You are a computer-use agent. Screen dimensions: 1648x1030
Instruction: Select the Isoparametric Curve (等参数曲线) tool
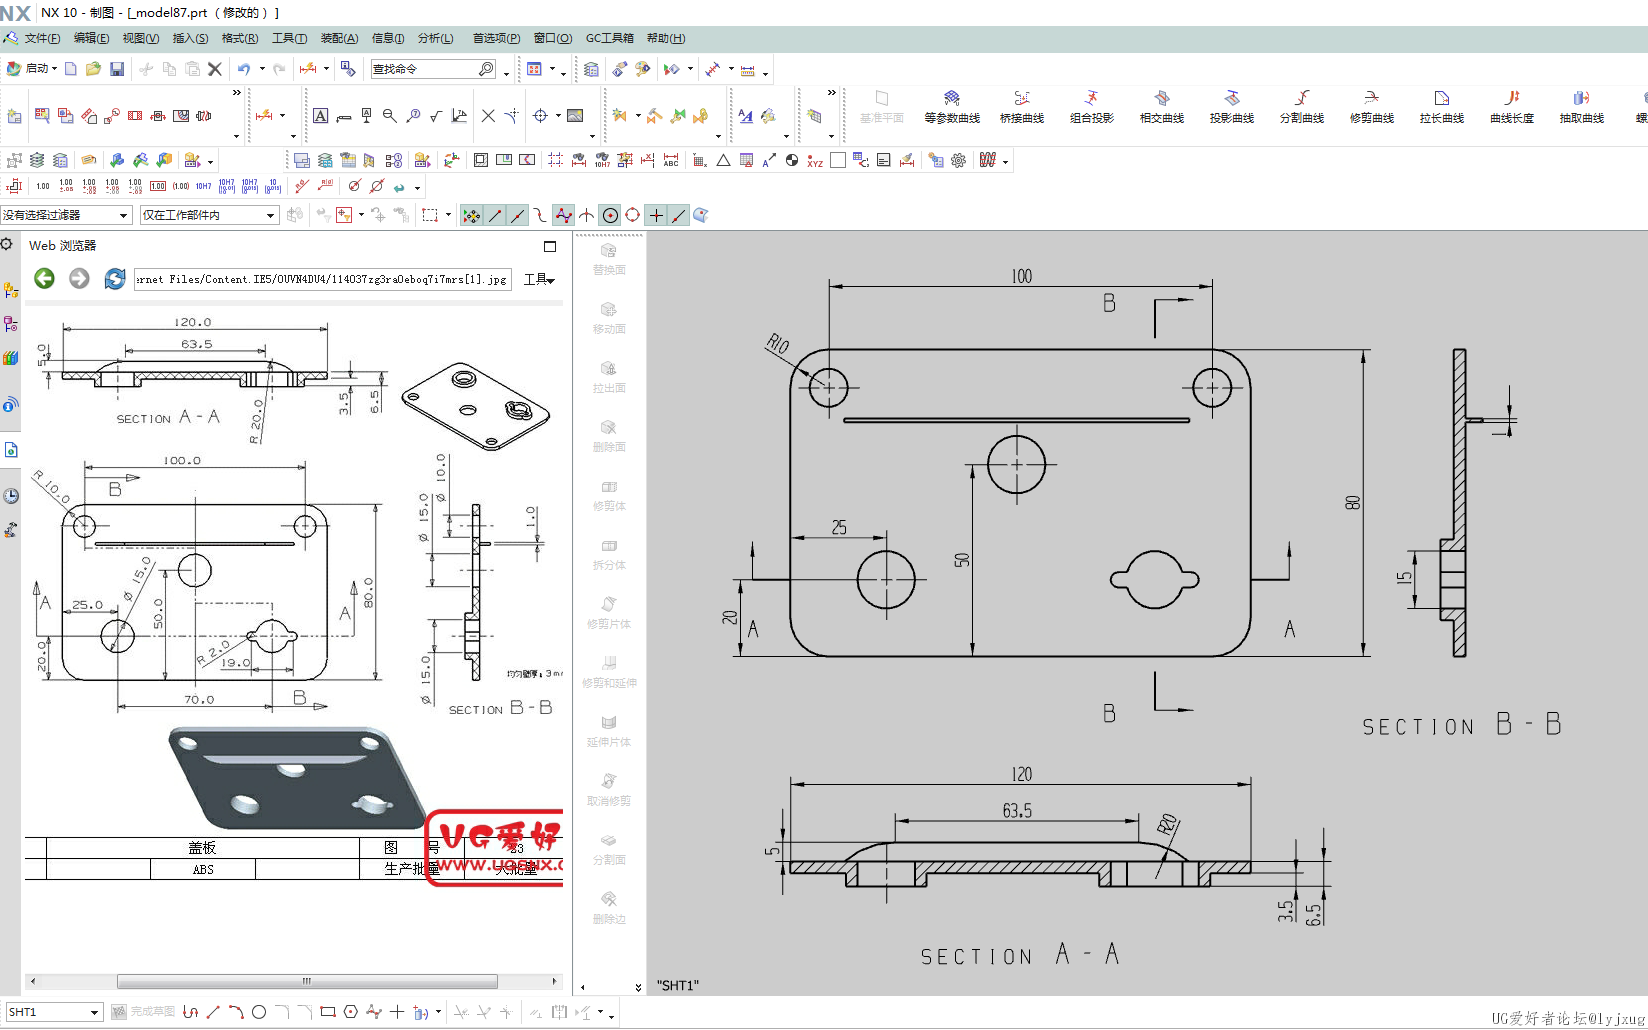click(952, 107)
